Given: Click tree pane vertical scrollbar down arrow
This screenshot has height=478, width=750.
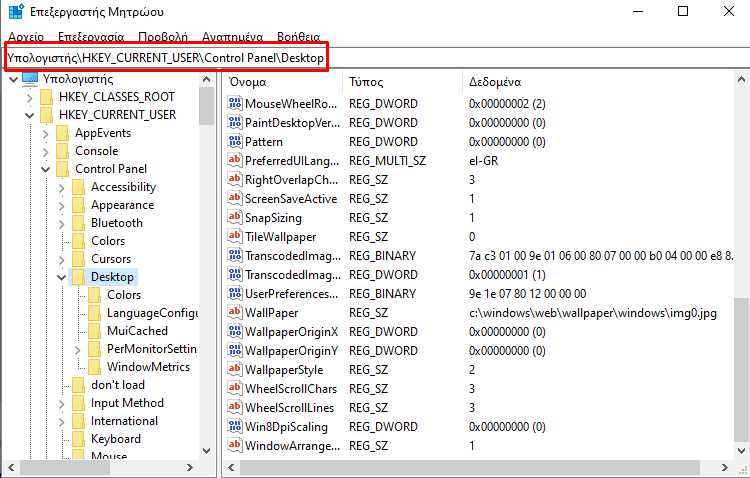Looking at the screenshot, I should pyautogui.click(x=207, y=451).
